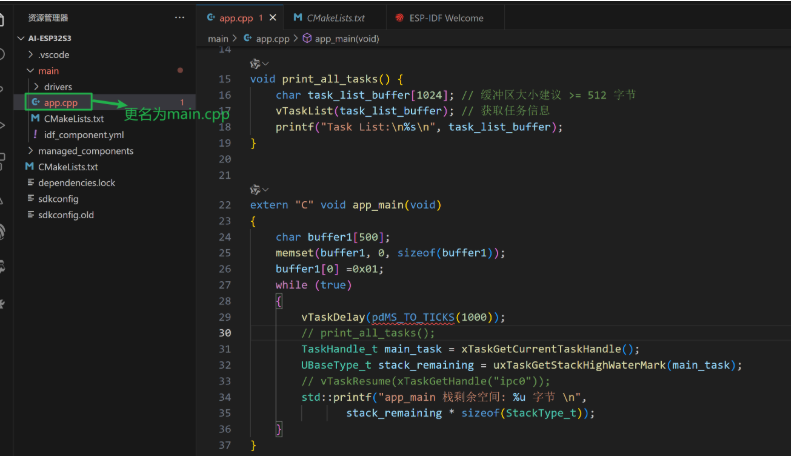This screenshot has height=456, width=791.
Task: Close the app.cpp editor tab
Action: point(273,18)
